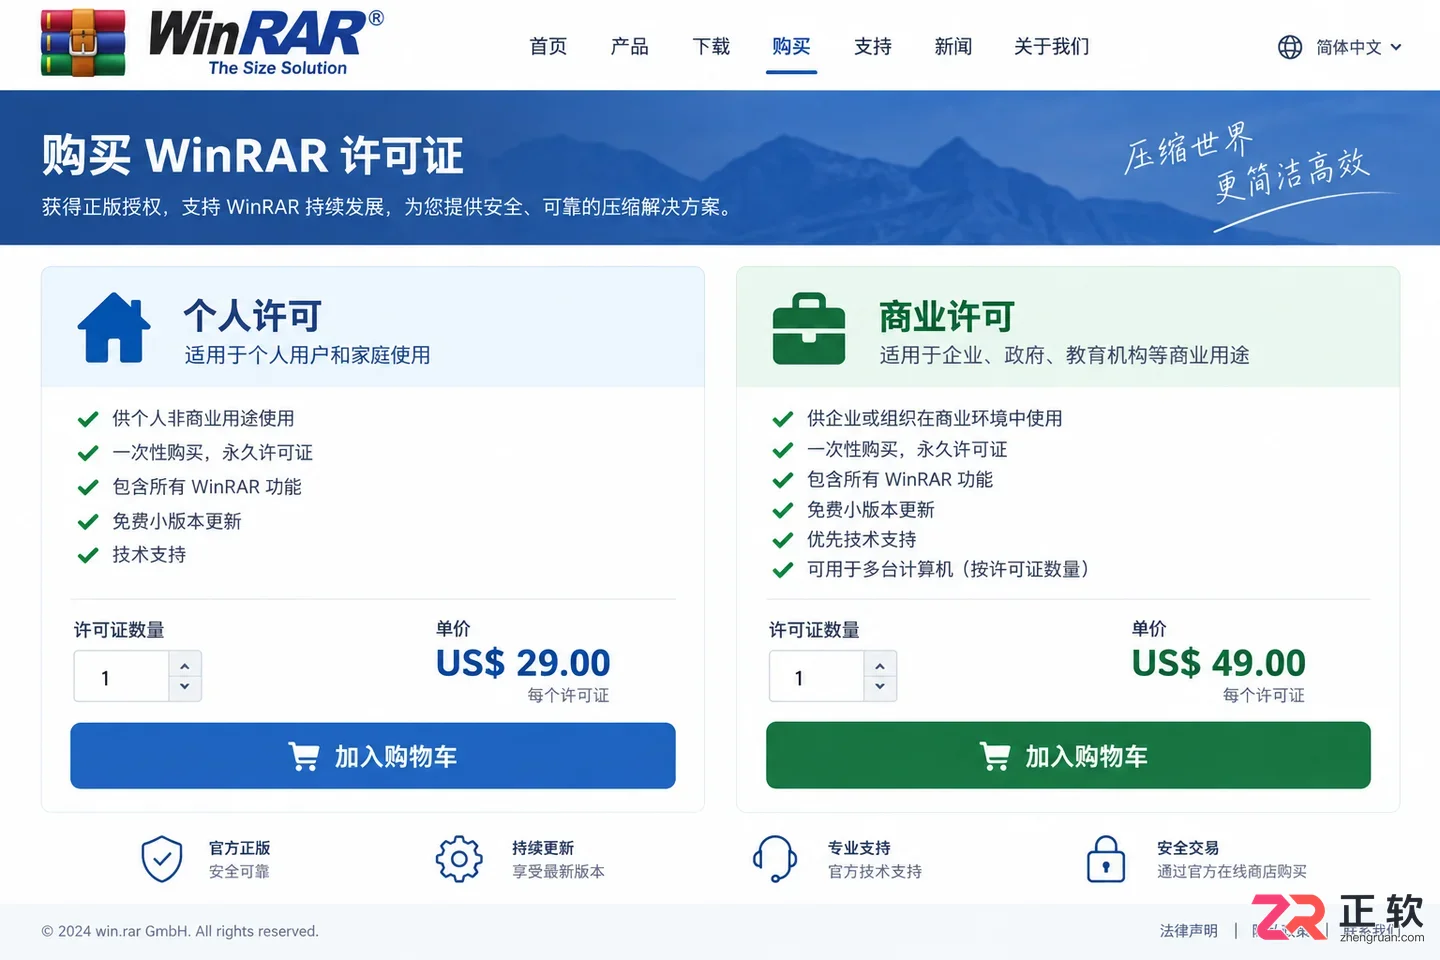Viewport: 1440px width, 960px height.
Task: Click the headset icon for 专业支持
Action: tap(775, 859)
